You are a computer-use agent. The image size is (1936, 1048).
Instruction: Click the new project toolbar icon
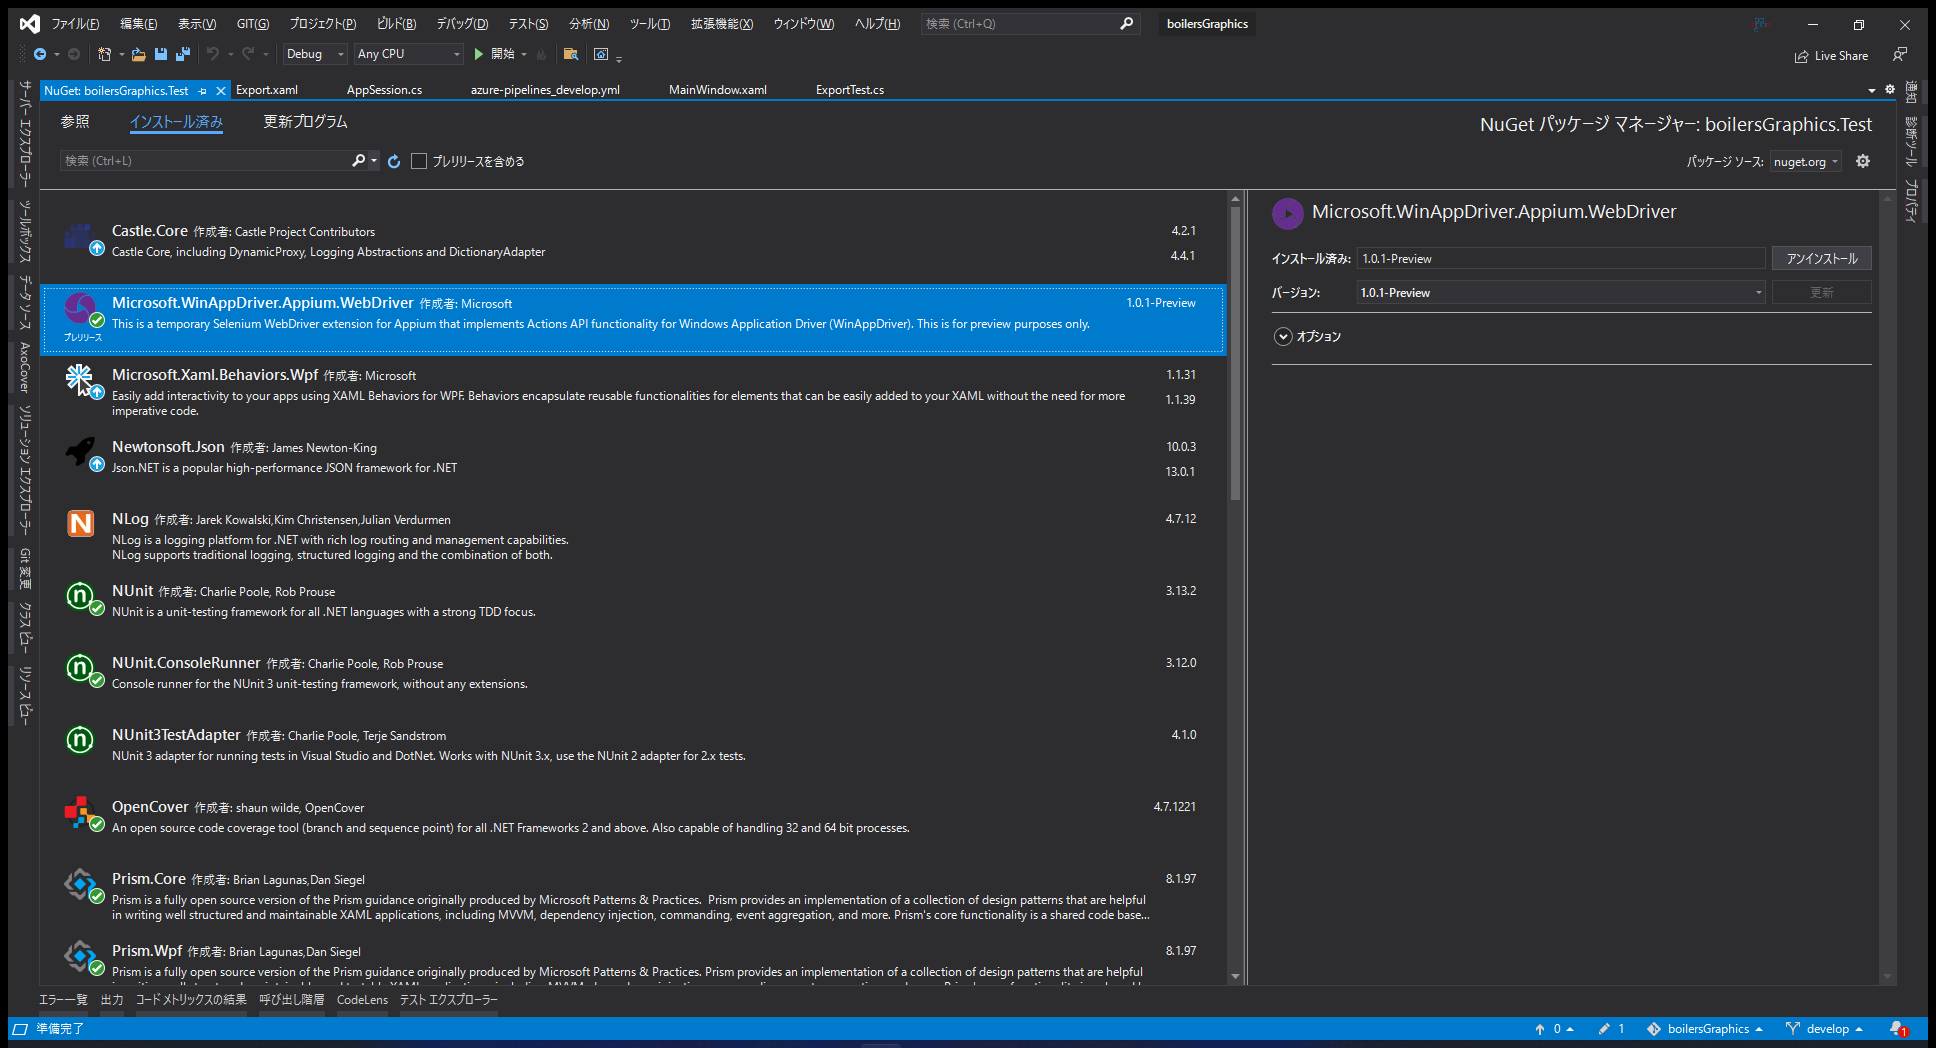point(104,54)
